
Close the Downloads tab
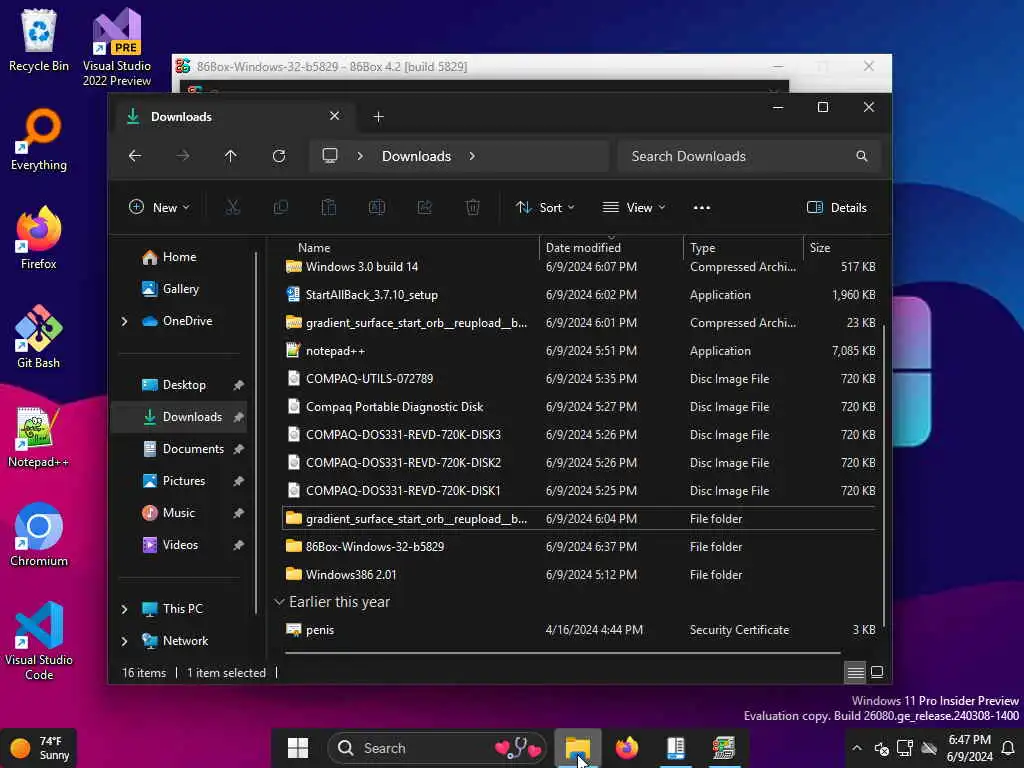(334, 116)
